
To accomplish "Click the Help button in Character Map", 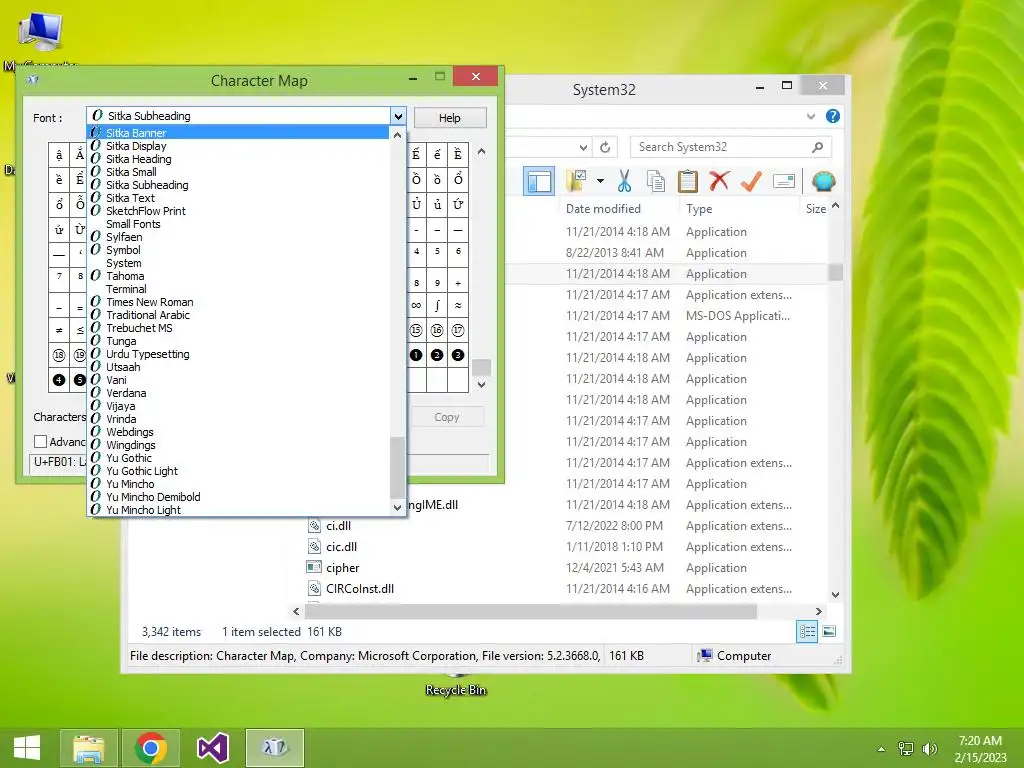I will [x=450, y=118].
